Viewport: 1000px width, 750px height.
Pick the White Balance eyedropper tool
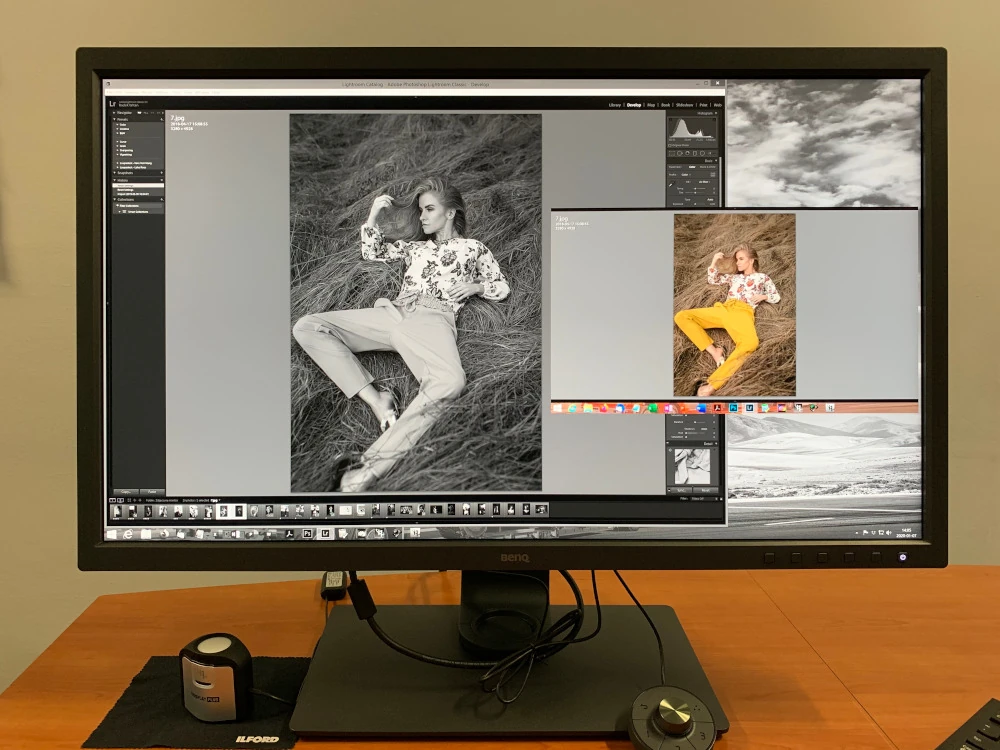coord(672,186)
